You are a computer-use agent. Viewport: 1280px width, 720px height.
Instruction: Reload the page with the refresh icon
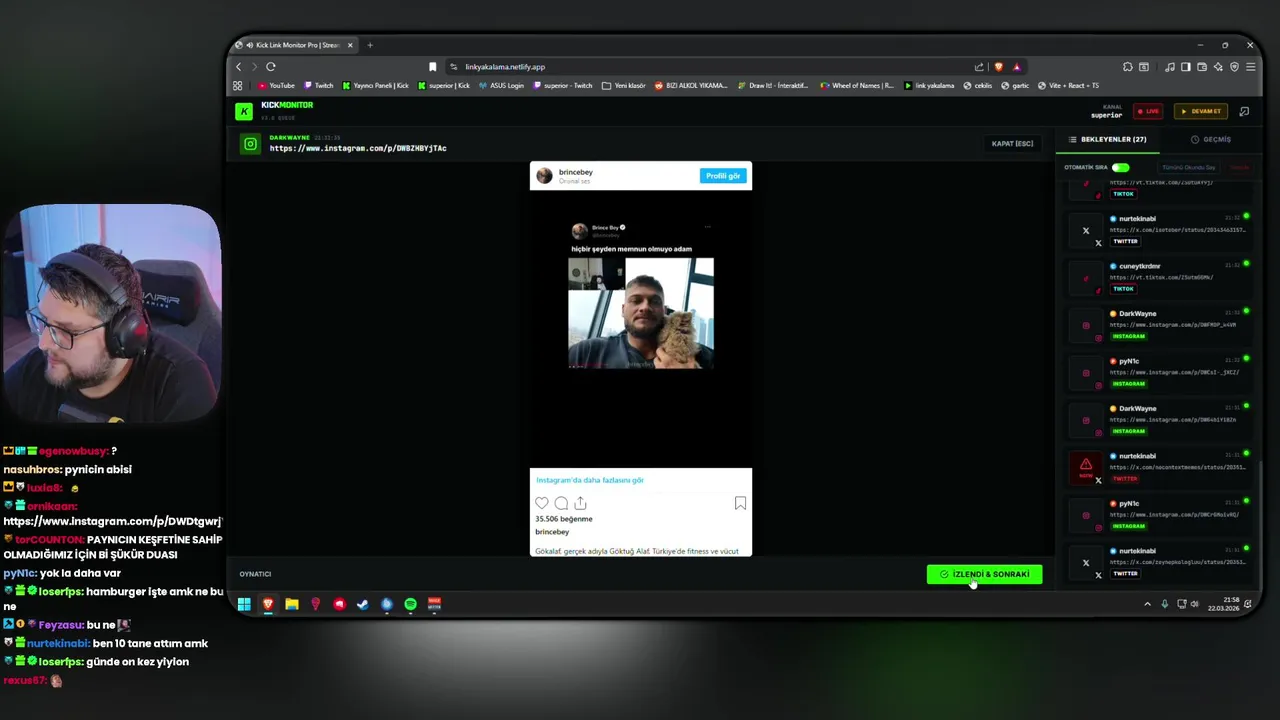[x=270, y=67]
